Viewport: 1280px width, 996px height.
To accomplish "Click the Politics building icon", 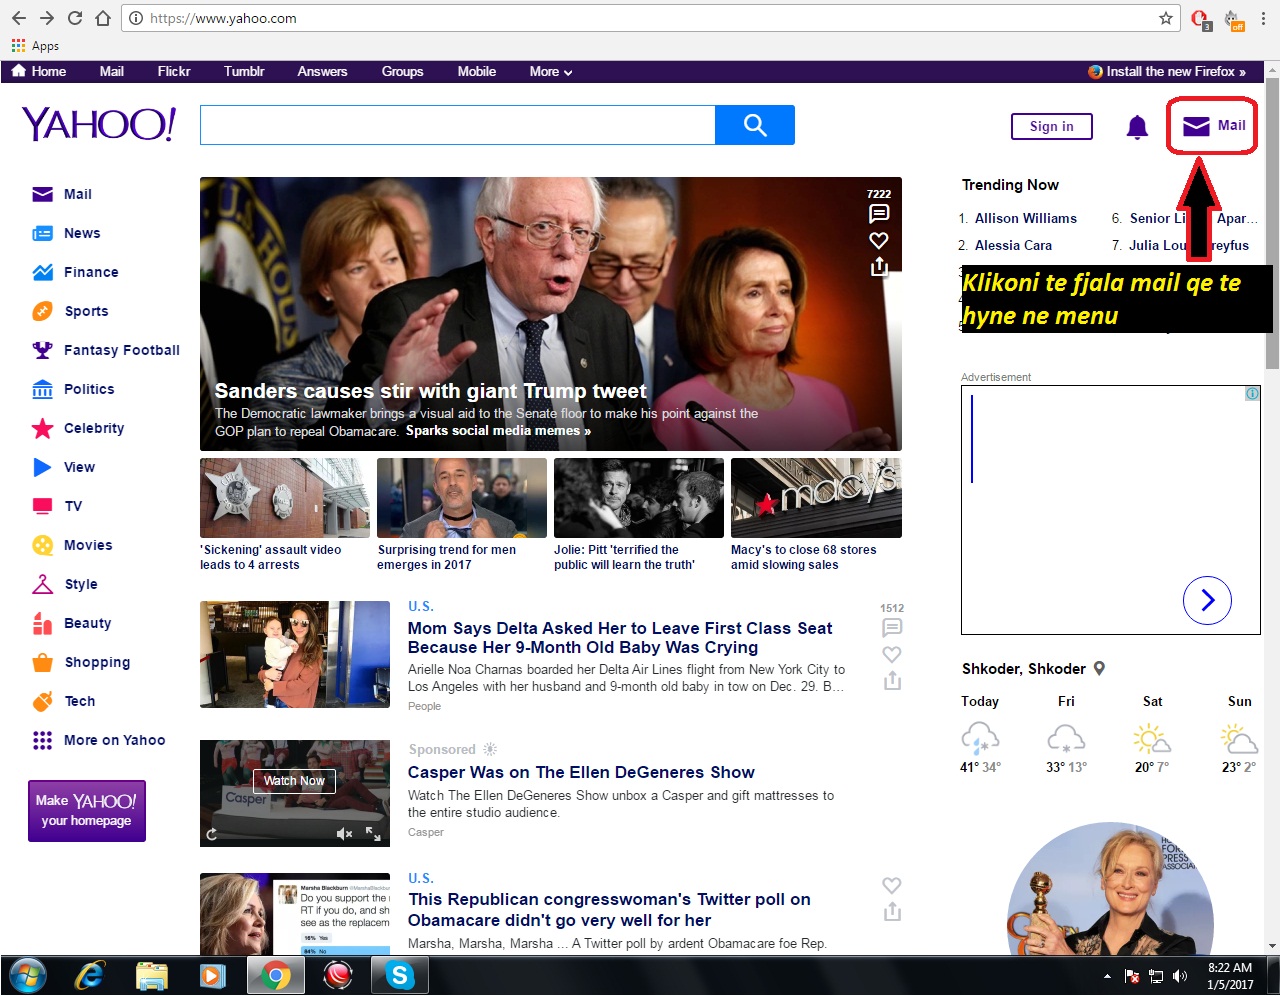I will point(42,389).
